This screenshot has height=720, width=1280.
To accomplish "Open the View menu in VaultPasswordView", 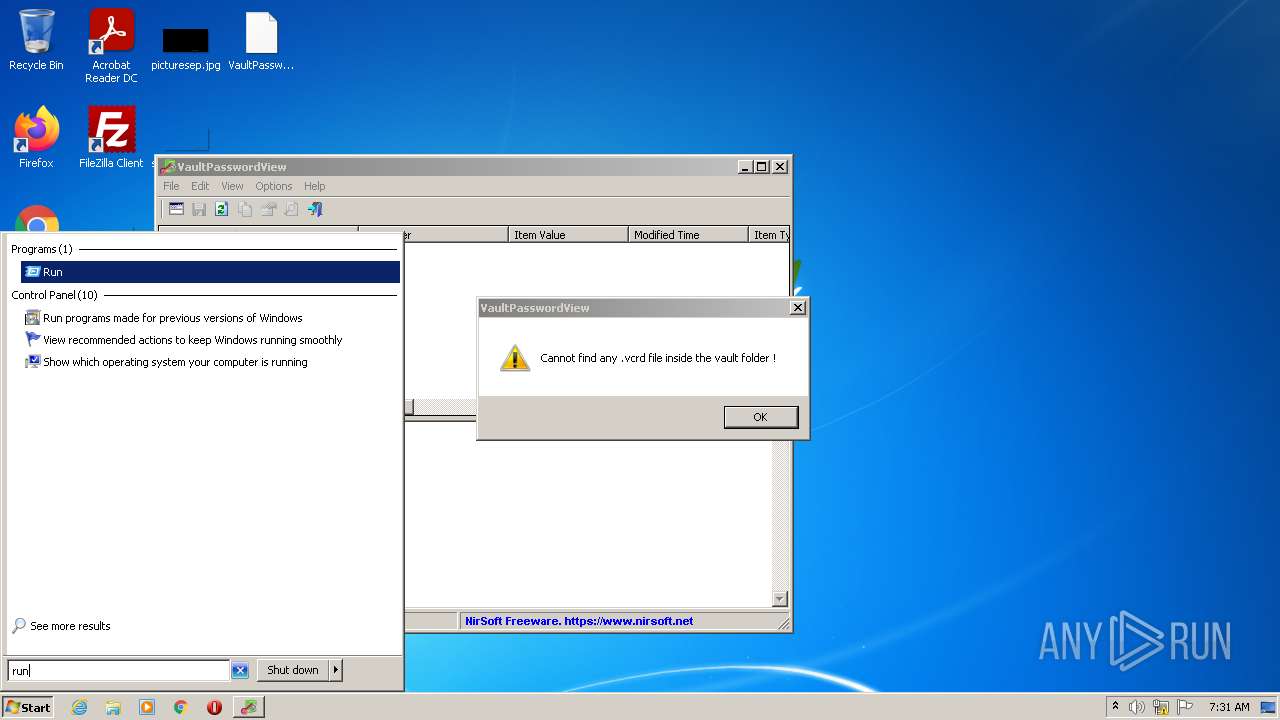I will (x=232, y=186).
